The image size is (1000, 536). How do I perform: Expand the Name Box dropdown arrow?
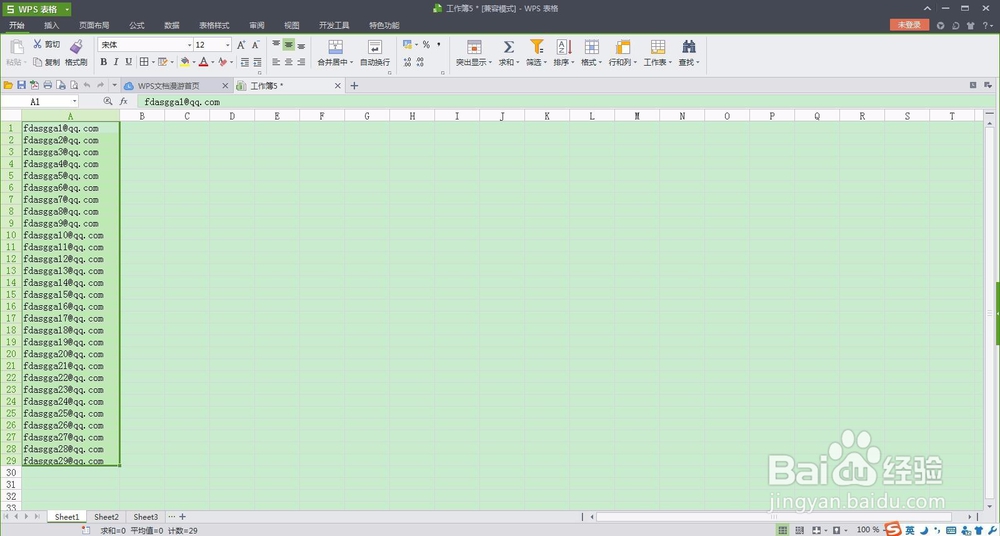tap(75, 101)
